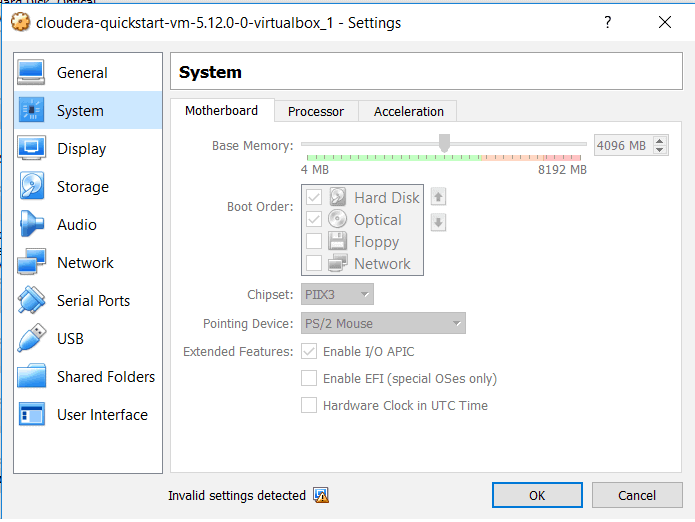Enable EFI (special OSes only)
The height and width of the screenshot is (522, 695).
[x=310, y=379]
